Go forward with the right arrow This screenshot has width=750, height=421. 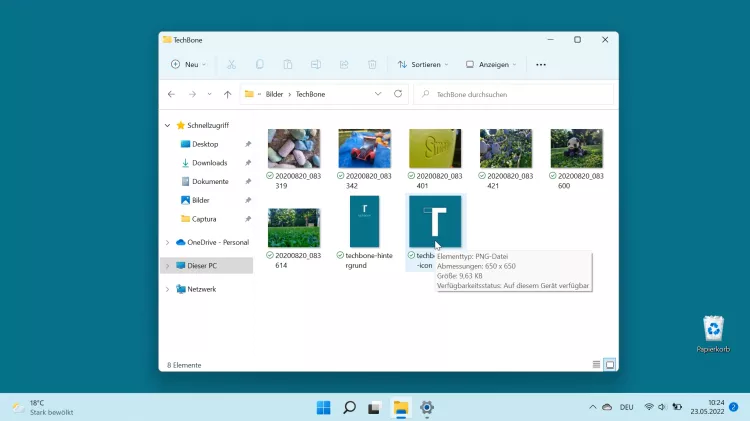click(x=192, y=94)
